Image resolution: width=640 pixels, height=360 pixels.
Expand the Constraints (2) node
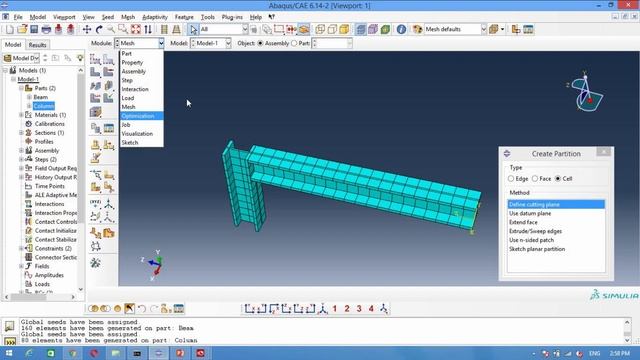tap(21, 249)
